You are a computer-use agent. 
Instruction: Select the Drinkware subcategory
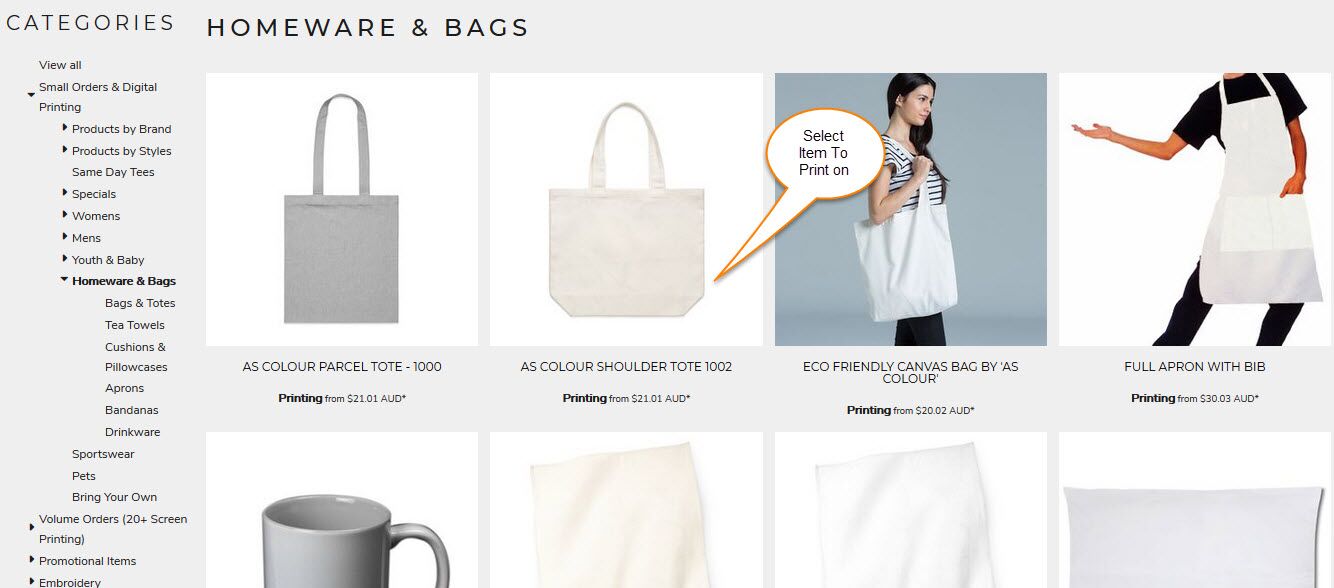point(132,432)
